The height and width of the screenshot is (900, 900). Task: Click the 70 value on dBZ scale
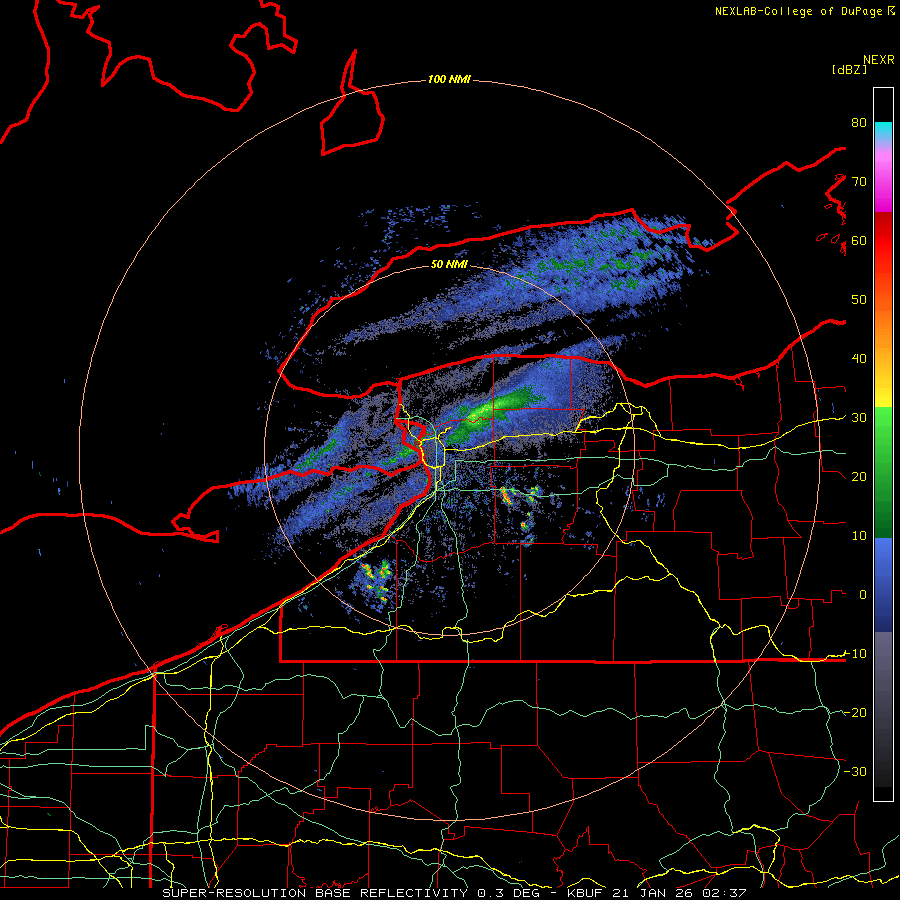point(859,181)
